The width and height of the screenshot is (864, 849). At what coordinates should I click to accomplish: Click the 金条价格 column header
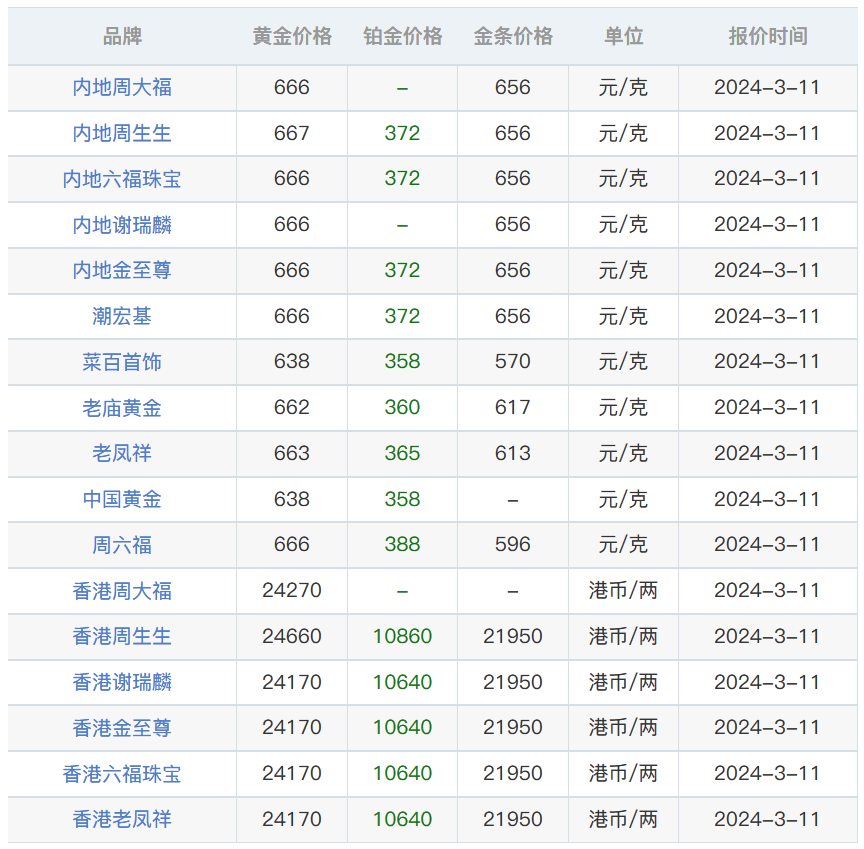tap(513, 36)
